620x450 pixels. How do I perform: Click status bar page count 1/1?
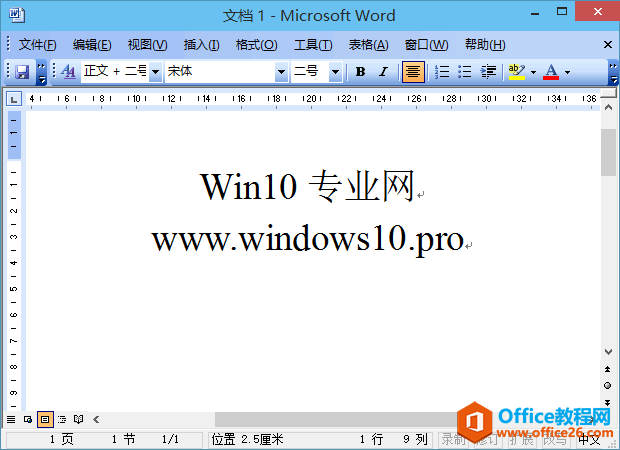tap(170, 439)
